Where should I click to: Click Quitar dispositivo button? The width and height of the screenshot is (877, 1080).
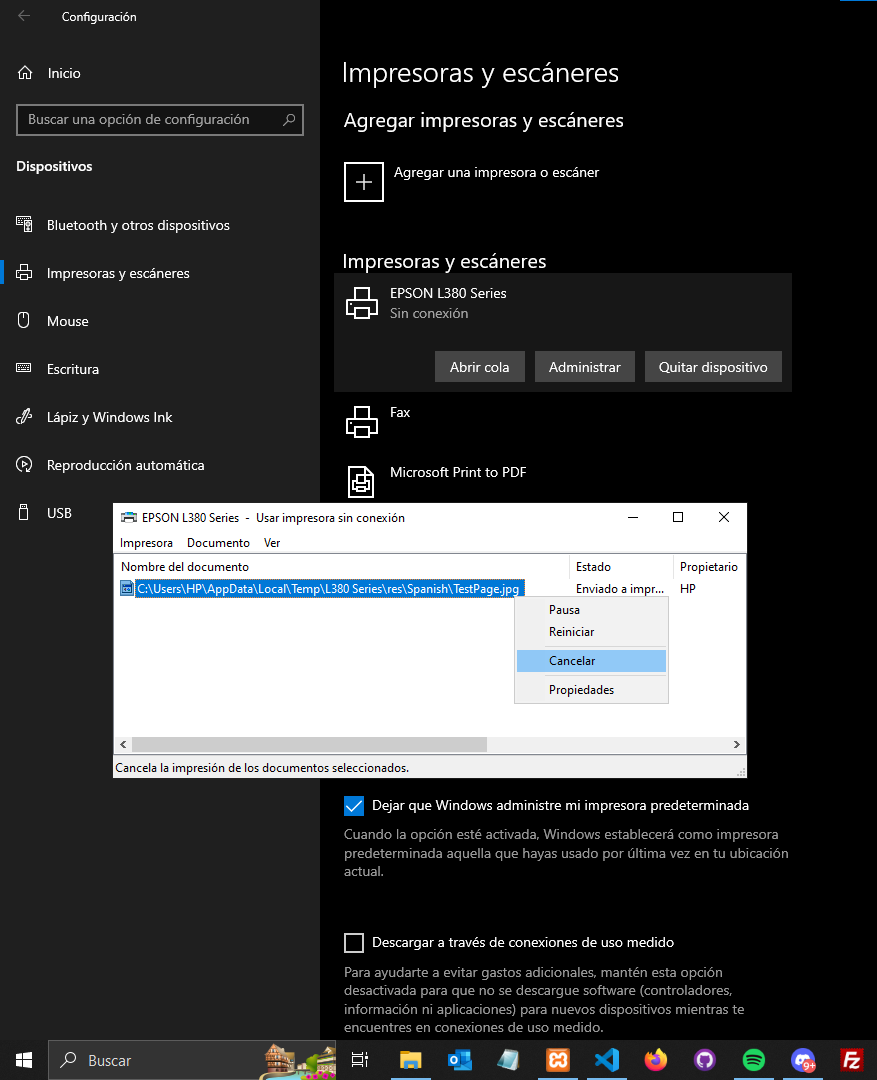click(x=713, y=367)
